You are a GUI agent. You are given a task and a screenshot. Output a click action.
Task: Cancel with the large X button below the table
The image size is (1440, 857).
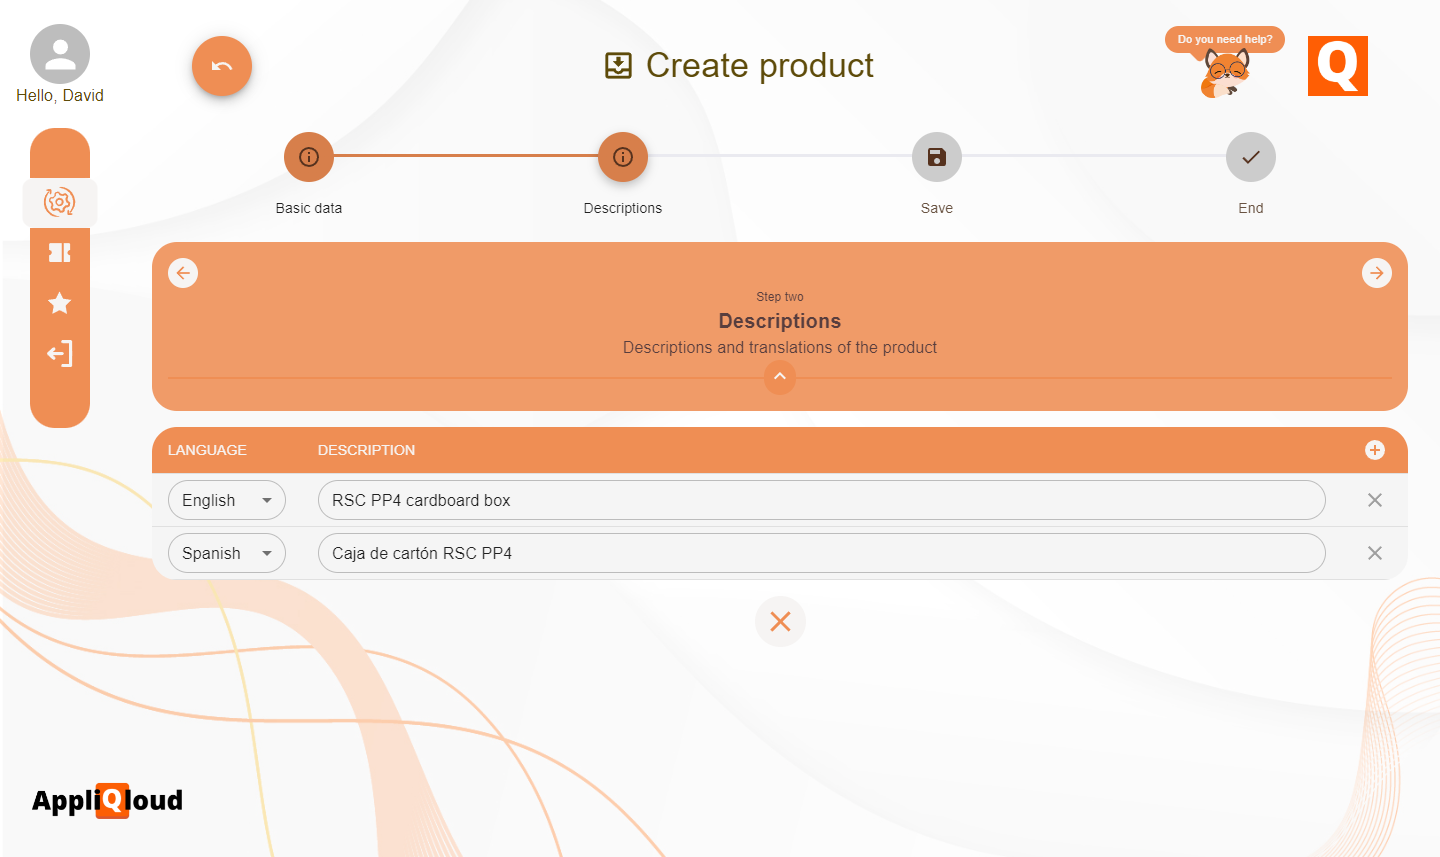(x=780, y=621)
